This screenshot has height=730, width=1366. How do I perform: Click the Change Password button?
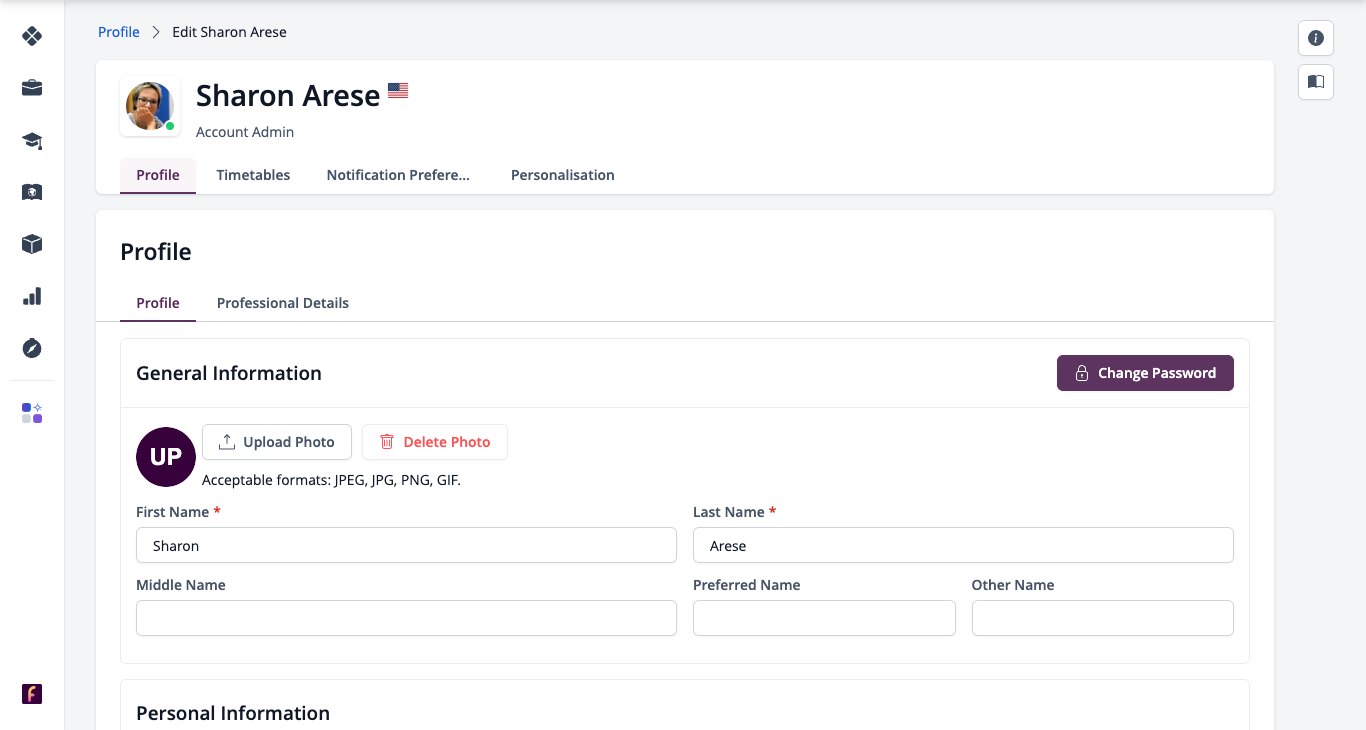1145,373
